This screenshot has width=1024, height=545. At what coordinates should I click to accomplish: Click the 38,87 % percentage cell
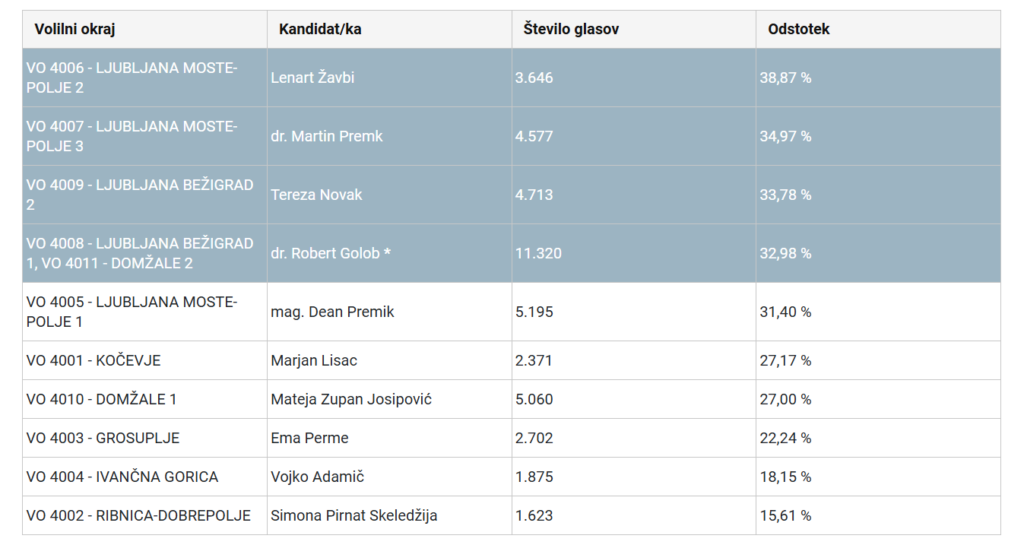coord(785,78)
